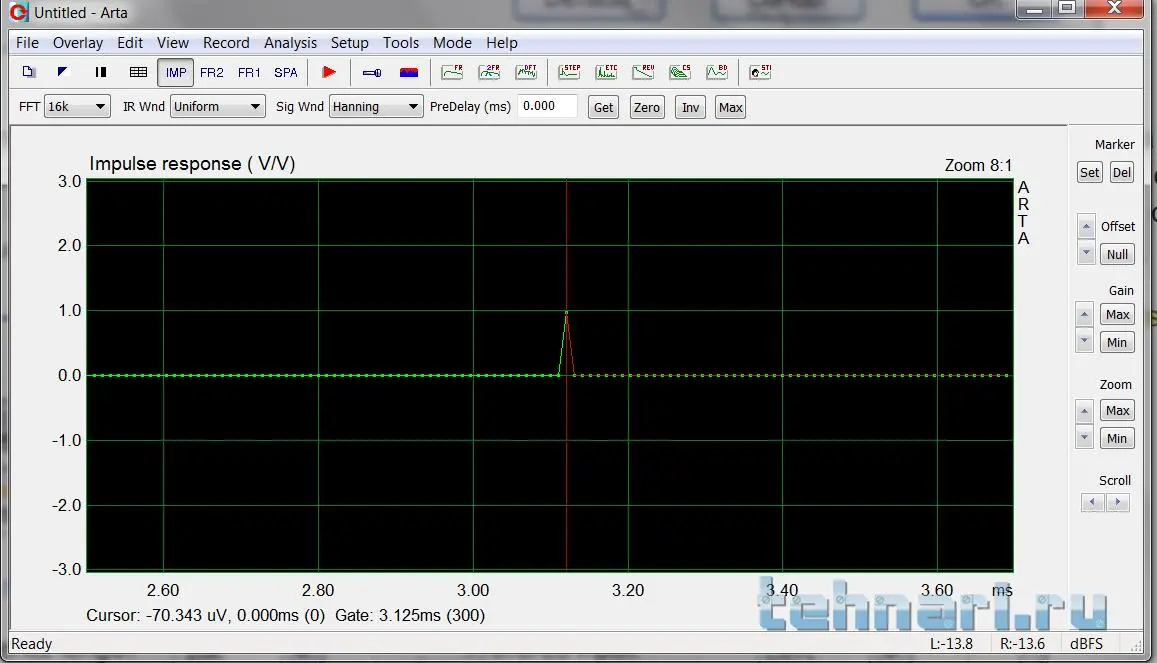Open the Mode menu
Screen dimensions: 1157x663
click(x=452, y=43)
